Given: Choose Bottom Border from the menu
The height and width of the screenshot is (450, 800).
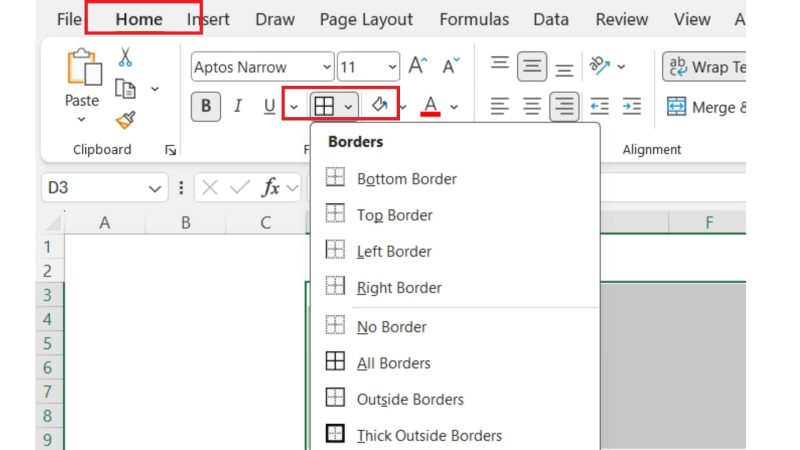Looking at the screenshot, I should (x=455, y=179).
